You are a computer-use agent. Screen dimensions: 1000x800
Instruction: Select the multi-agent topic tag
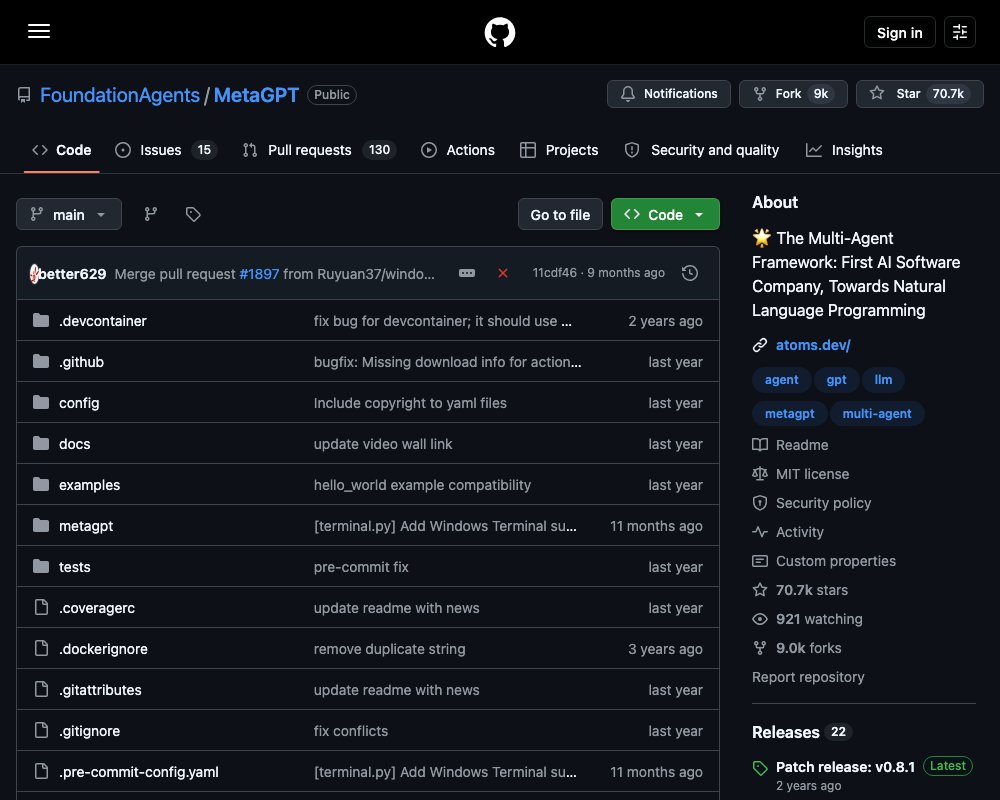pyautogui.click(x=877, y=413)
